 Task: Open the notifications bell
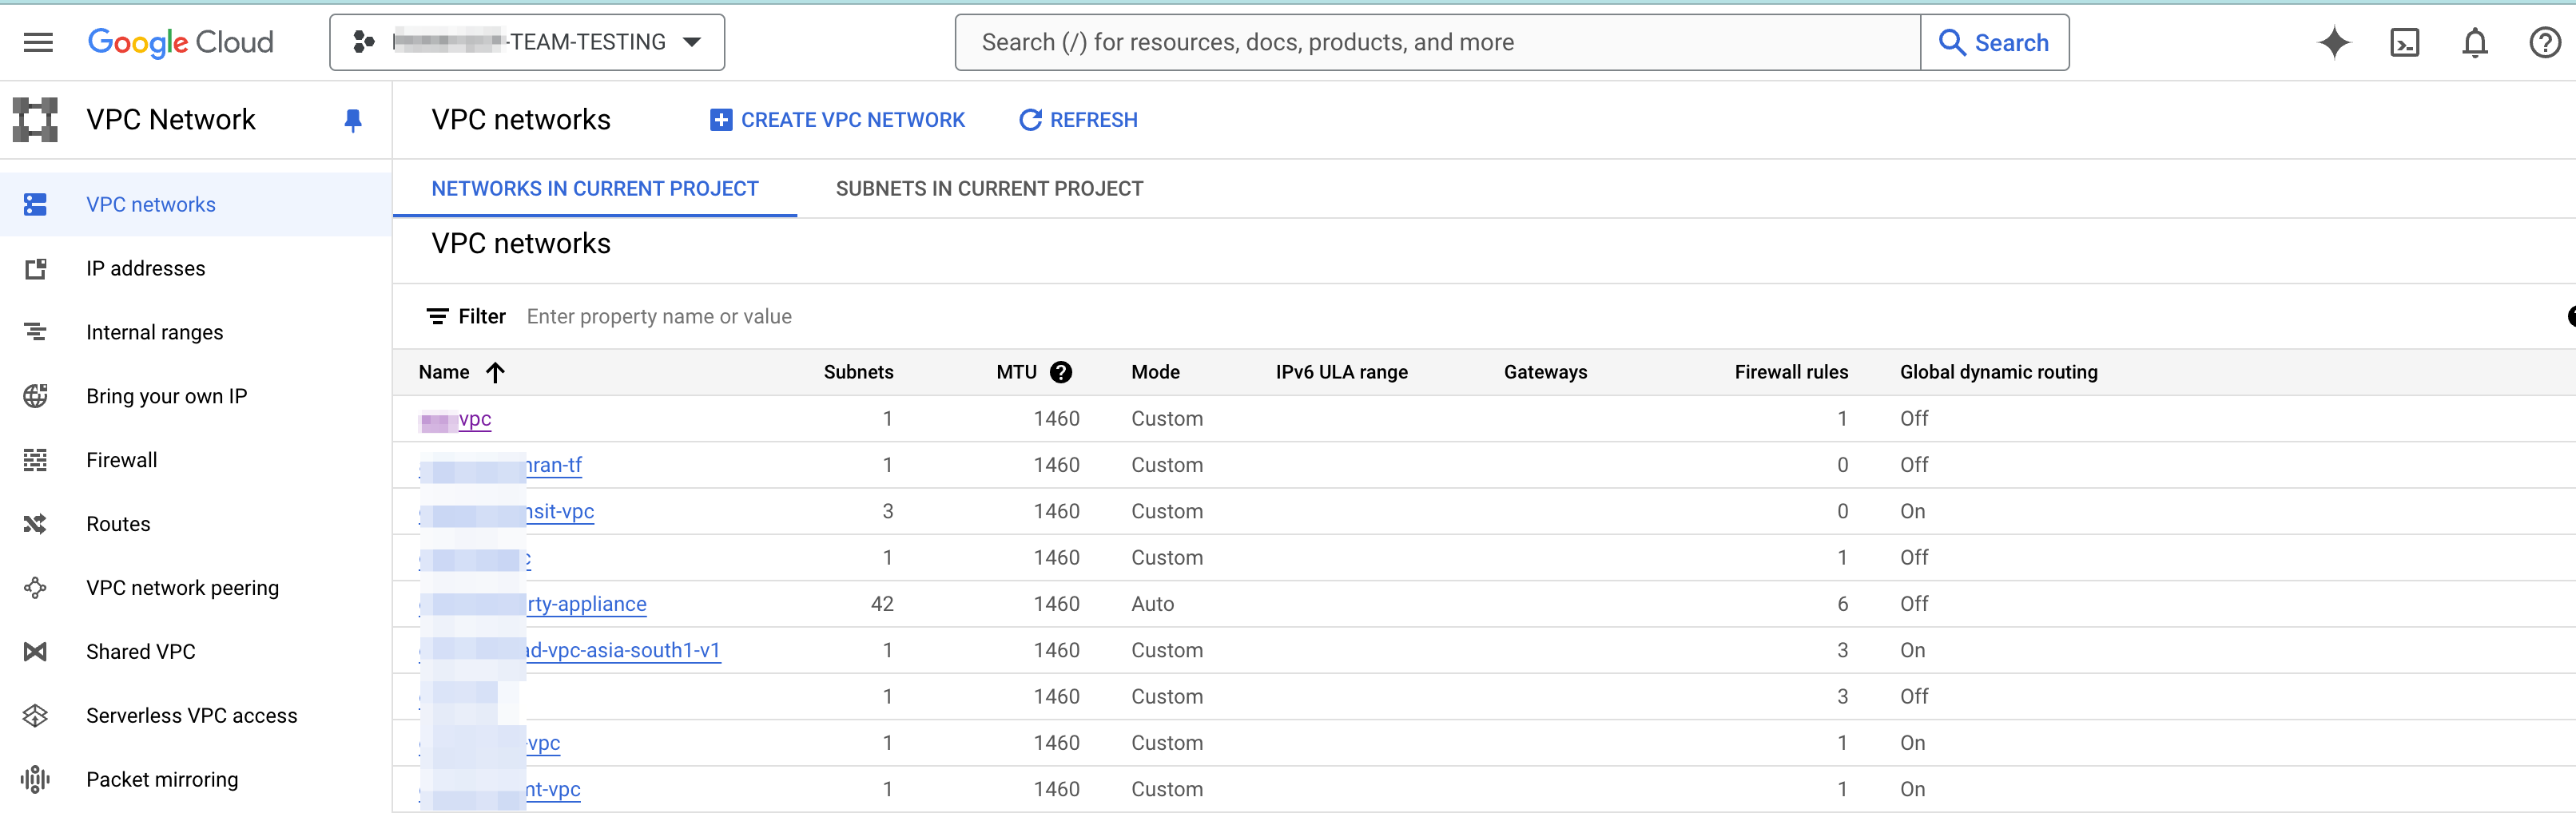click(x=2474, y=42)
